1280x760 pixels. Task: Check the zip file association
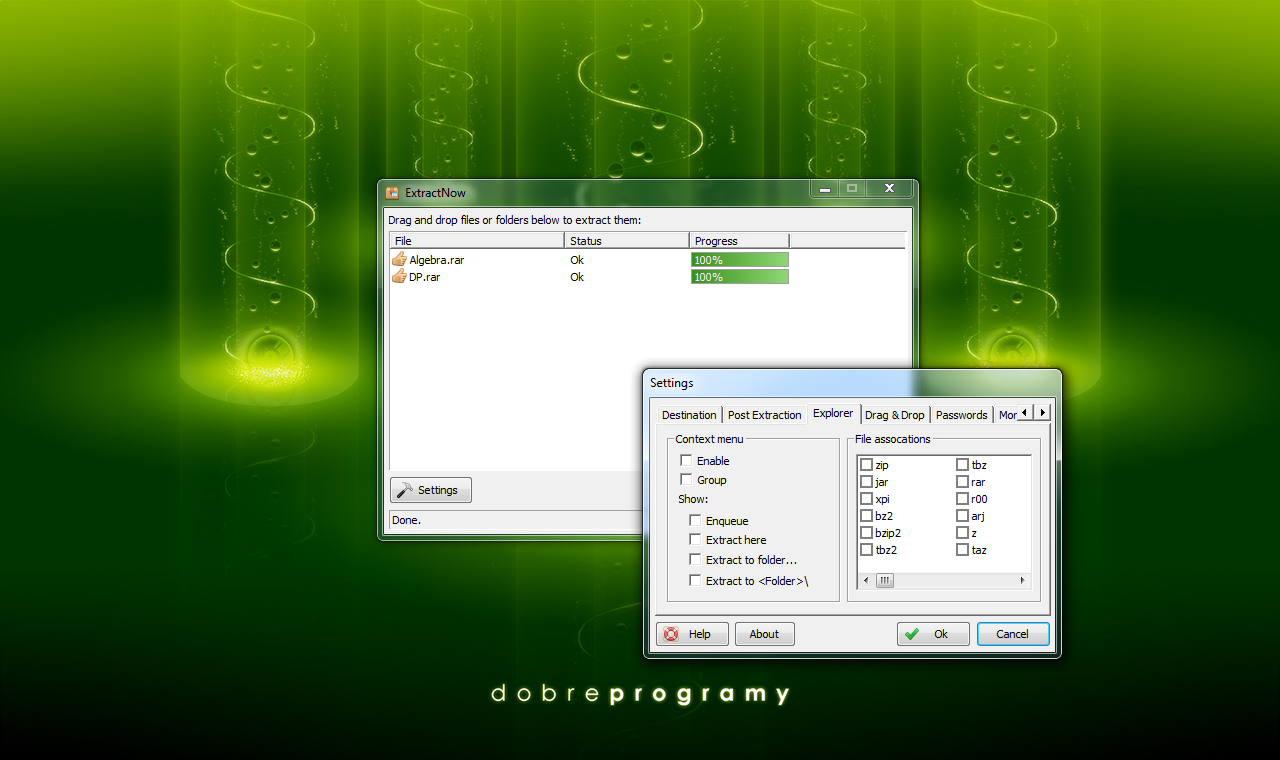pyautogui.click(x=866, y=465)
